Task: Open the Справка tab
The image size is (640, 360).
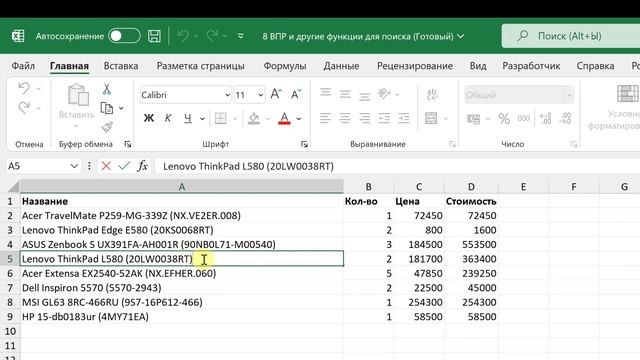Action: pos(595,66)
